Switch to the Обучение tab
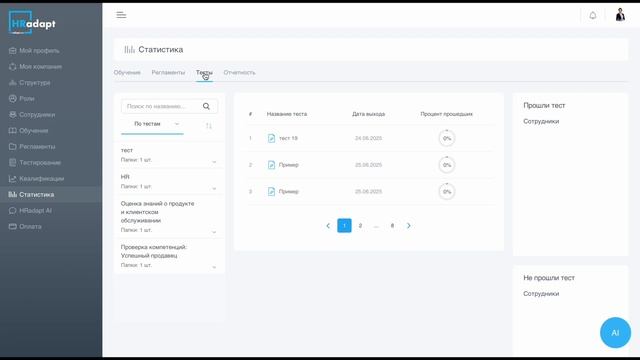 127,72
